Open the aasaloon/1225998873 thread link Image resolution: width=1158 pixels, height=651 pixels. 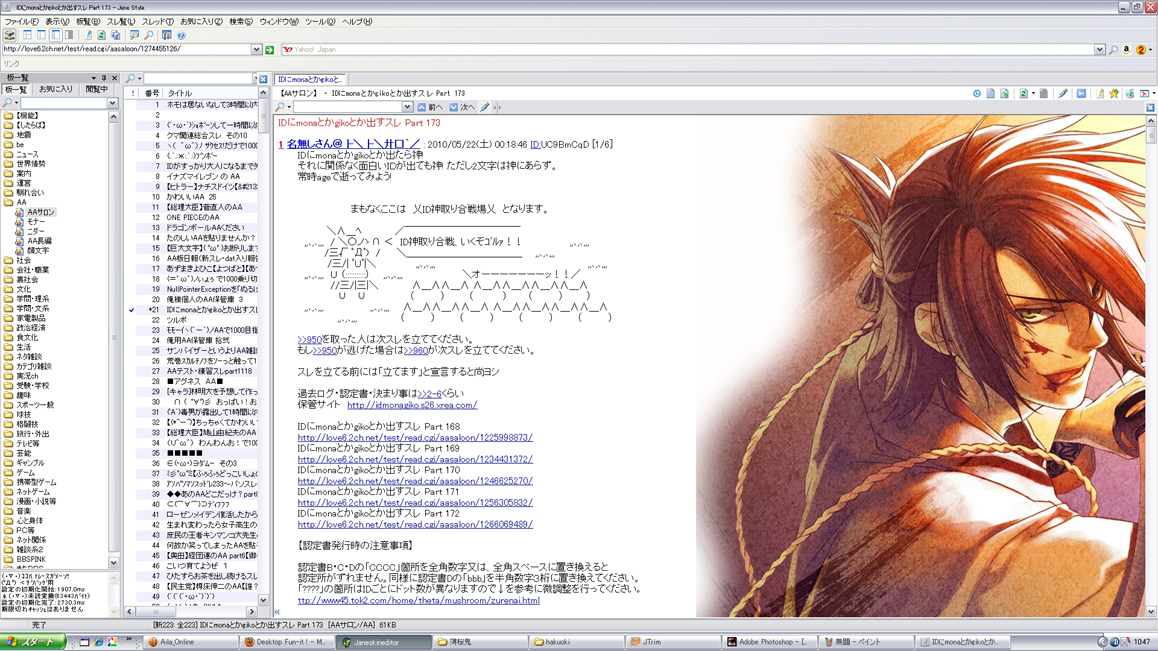415,437
